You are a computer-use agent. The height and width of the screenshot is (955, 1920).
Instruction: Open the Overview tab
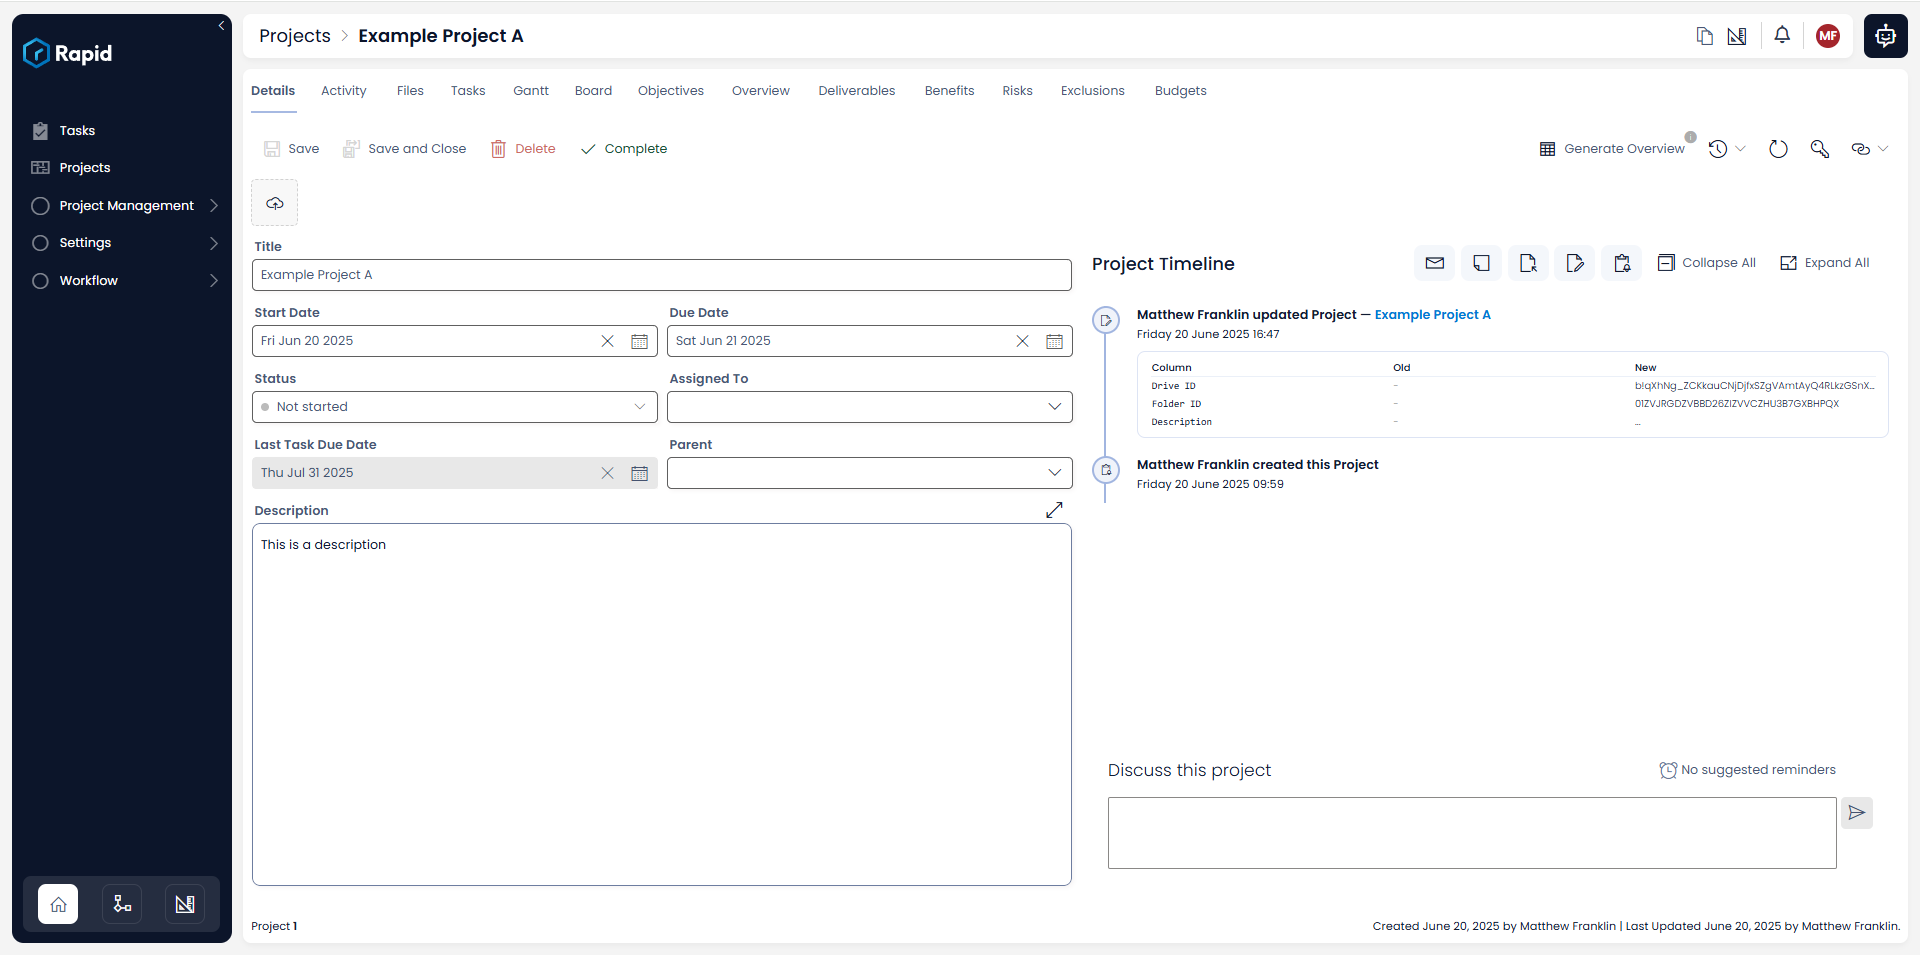761,91
